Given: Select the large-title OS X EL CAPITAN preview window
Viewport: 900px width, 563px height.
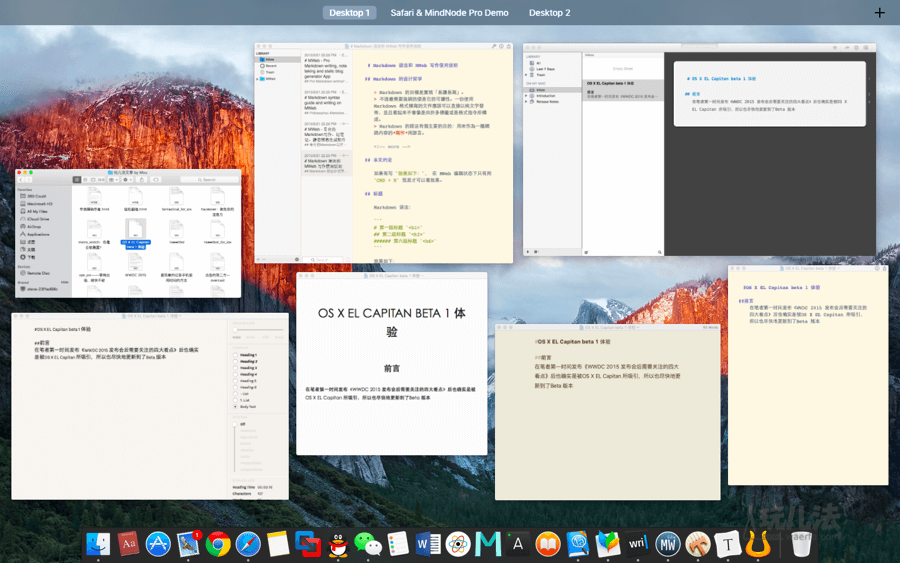Looking at the screenshot, I should (391, 363).
